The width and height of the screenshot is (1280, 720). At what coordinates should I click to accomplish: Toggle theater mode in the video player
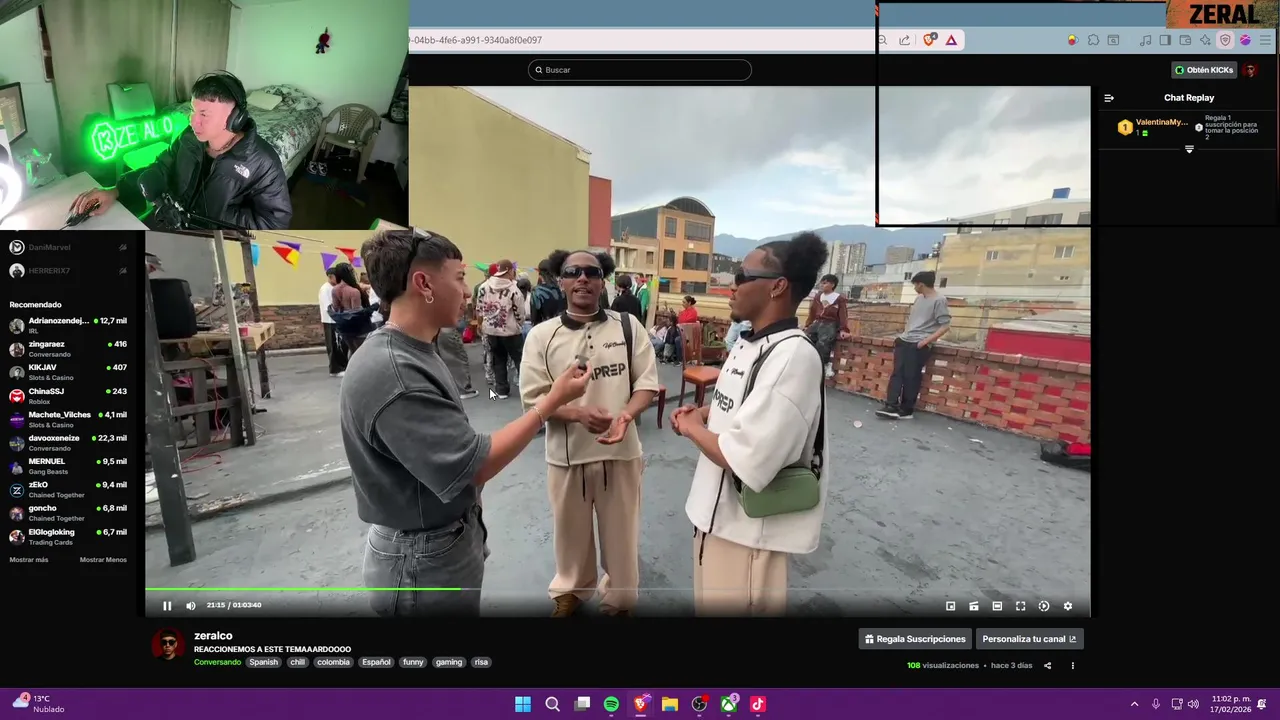997,606
